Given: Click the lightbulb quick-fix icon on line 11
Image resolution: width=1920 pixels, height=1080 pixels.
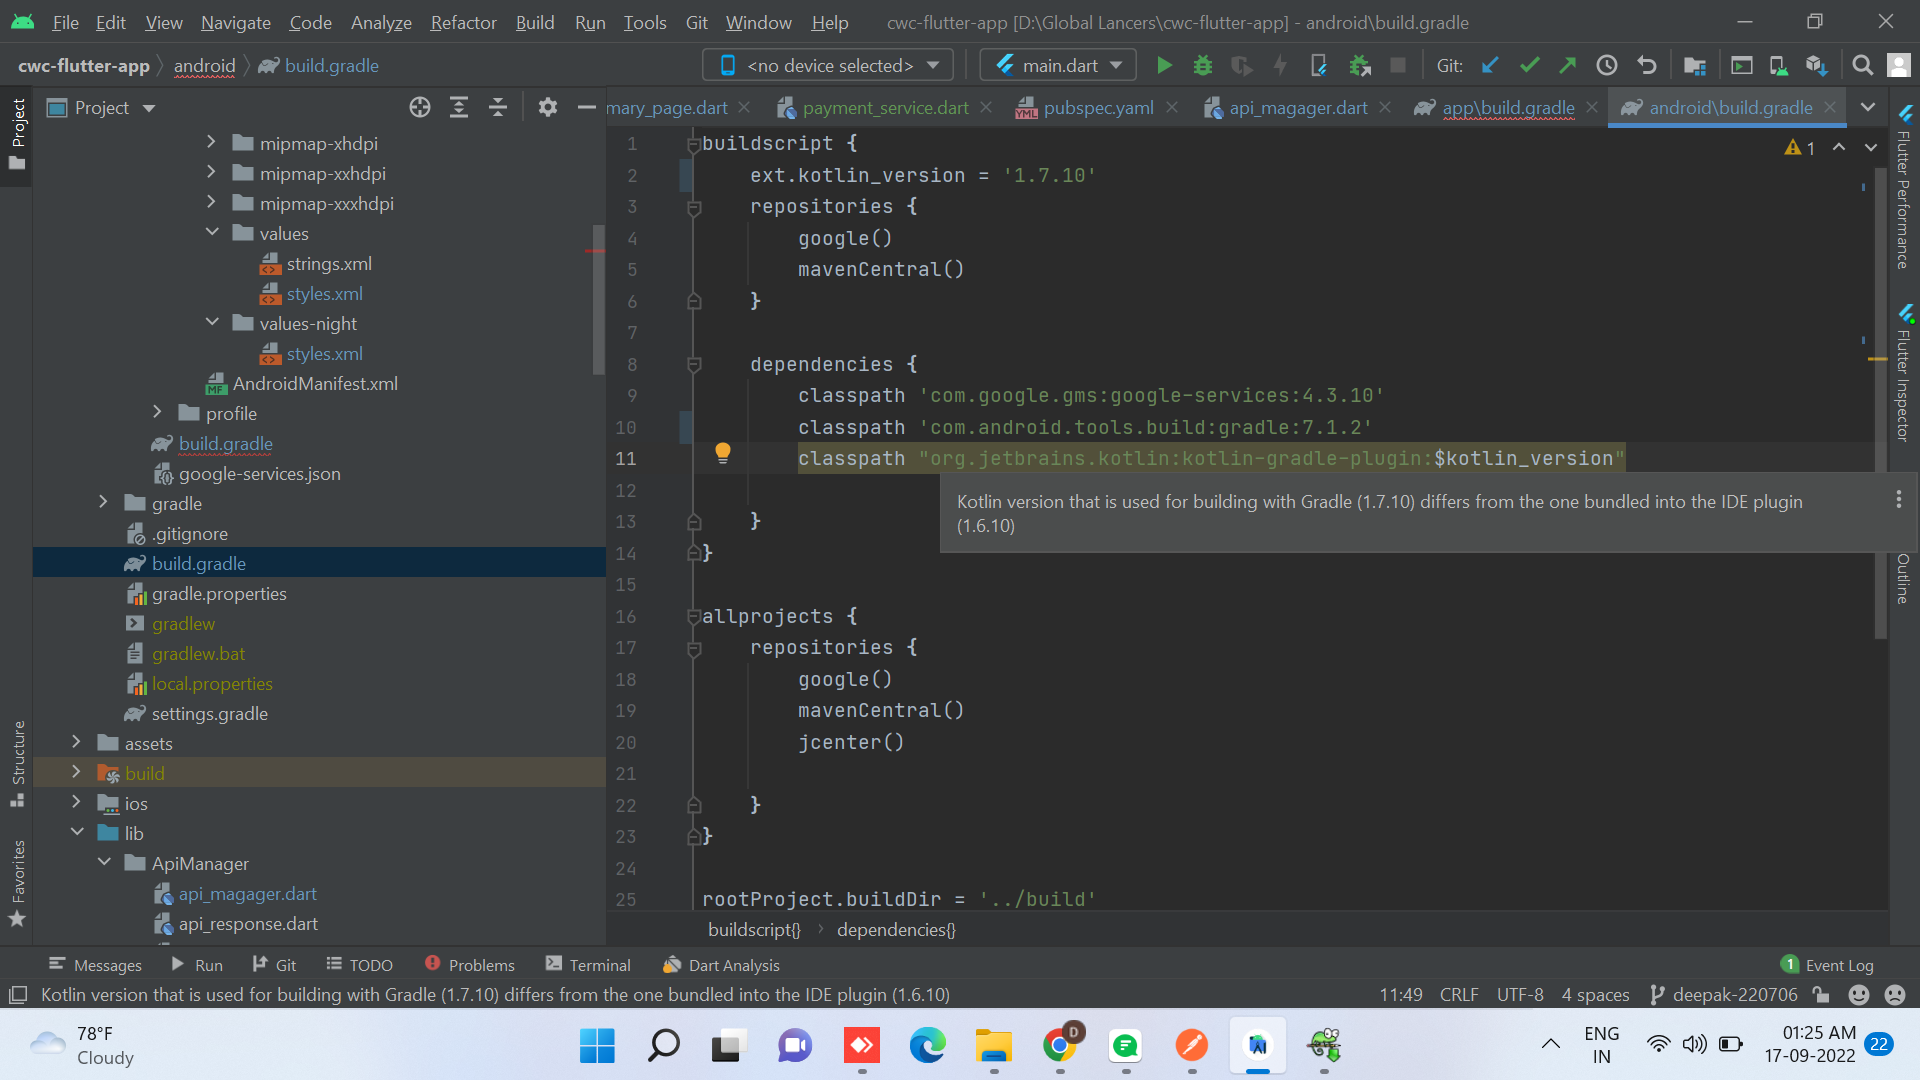Looking at the screenshot, I should 723,453.
